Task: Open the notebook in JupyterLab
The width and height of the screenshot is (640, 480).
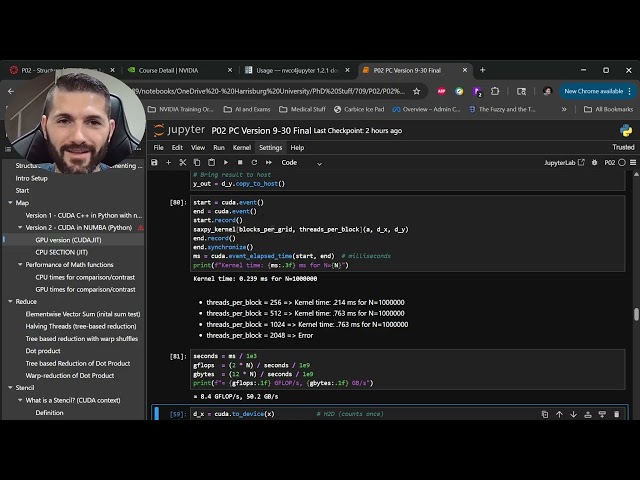Action: [x=564, y=162]
